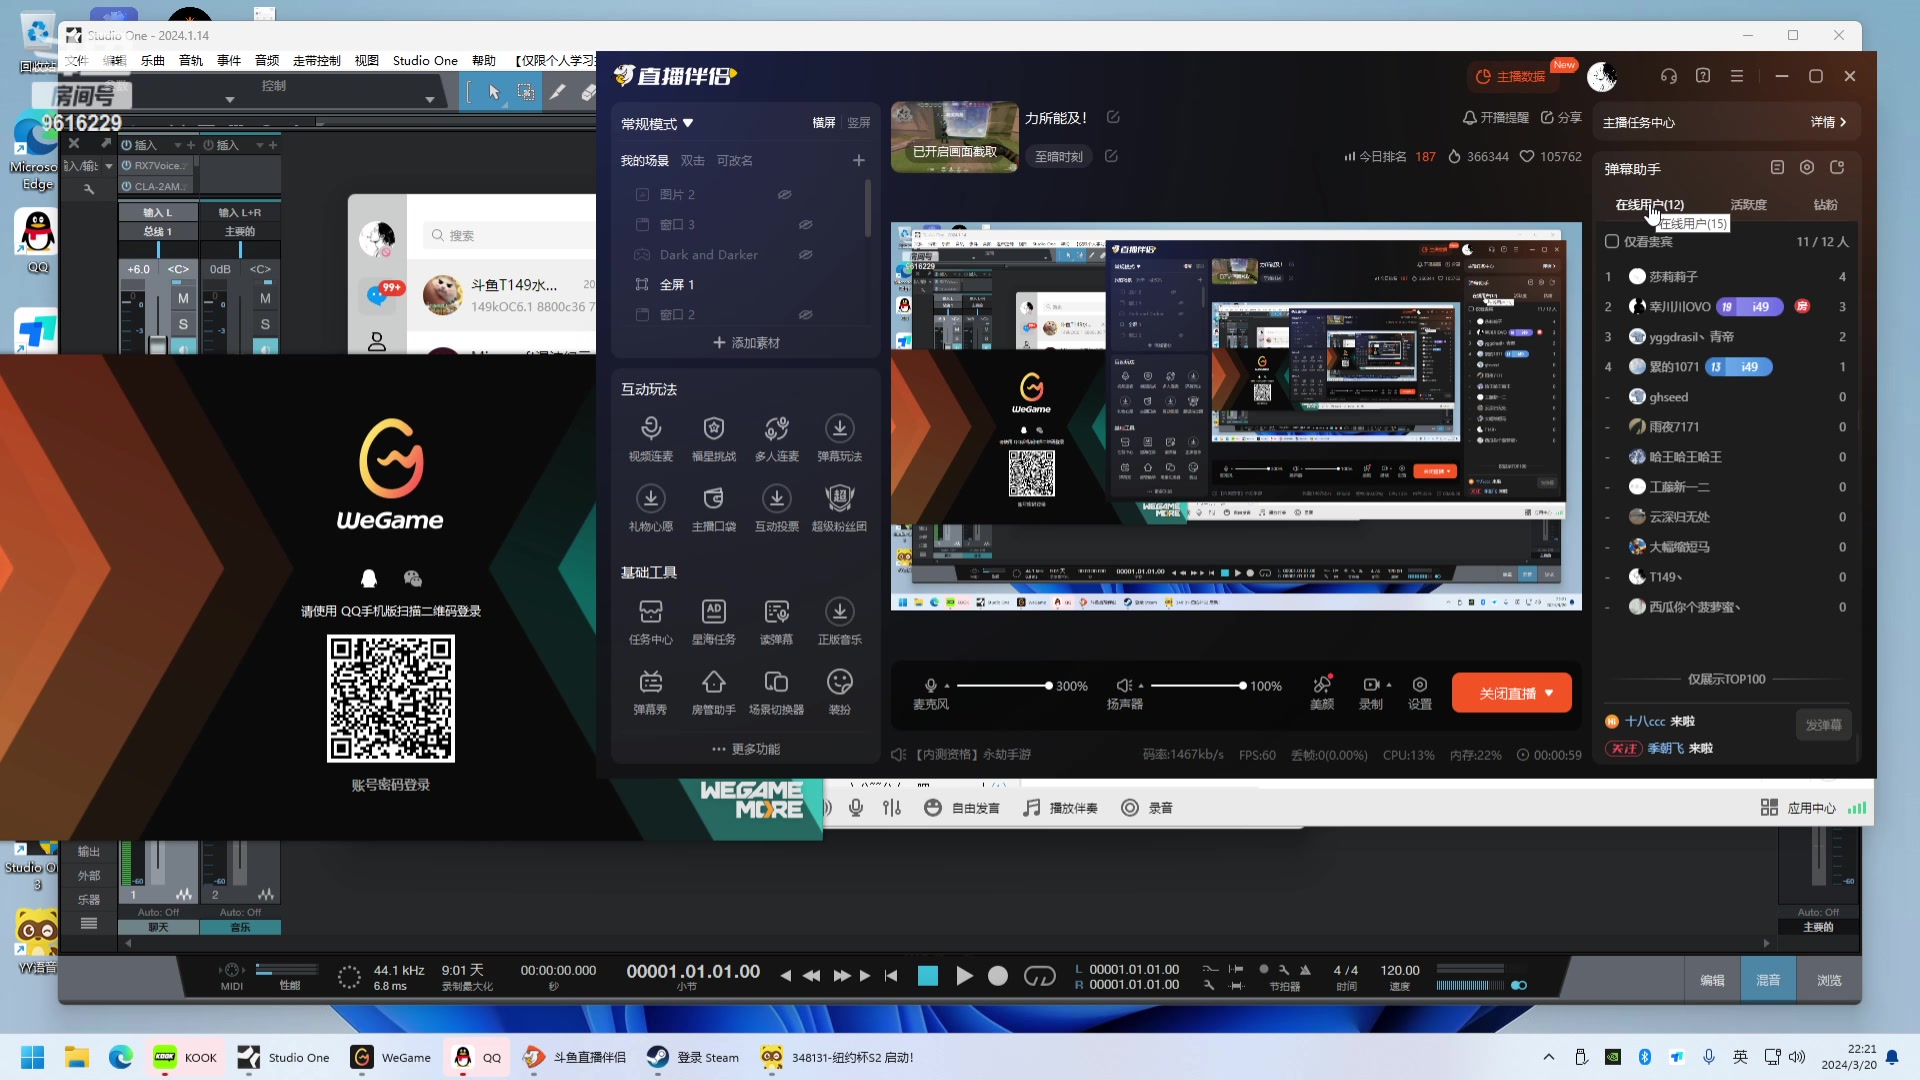Open 星海任务 AD task tool
1920x1080 pixels.
714,621
